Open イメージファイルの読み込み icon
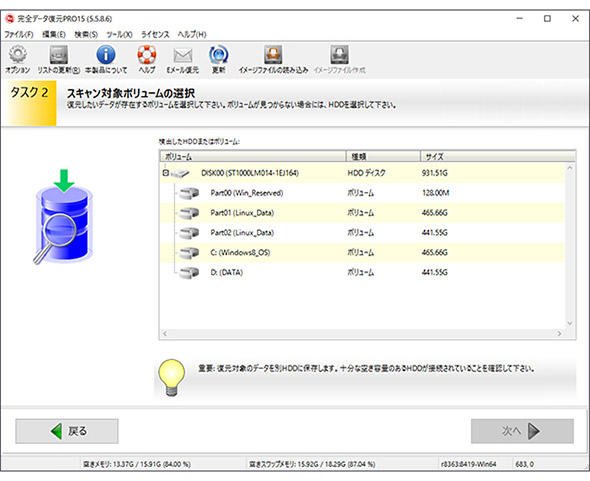This screenshot has height=481, width=590. (273, 55)
